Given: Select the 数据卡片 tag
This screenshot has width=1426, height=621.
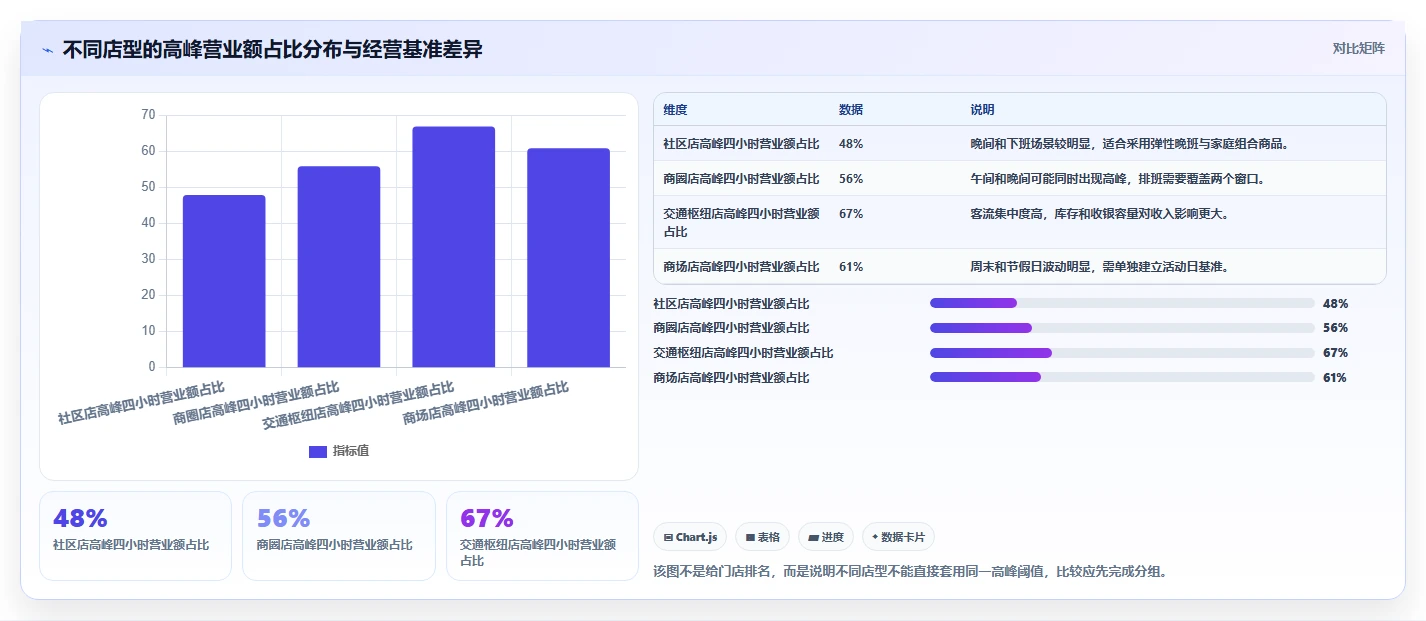Looking at the screenshot, I should tap(898, 537).
